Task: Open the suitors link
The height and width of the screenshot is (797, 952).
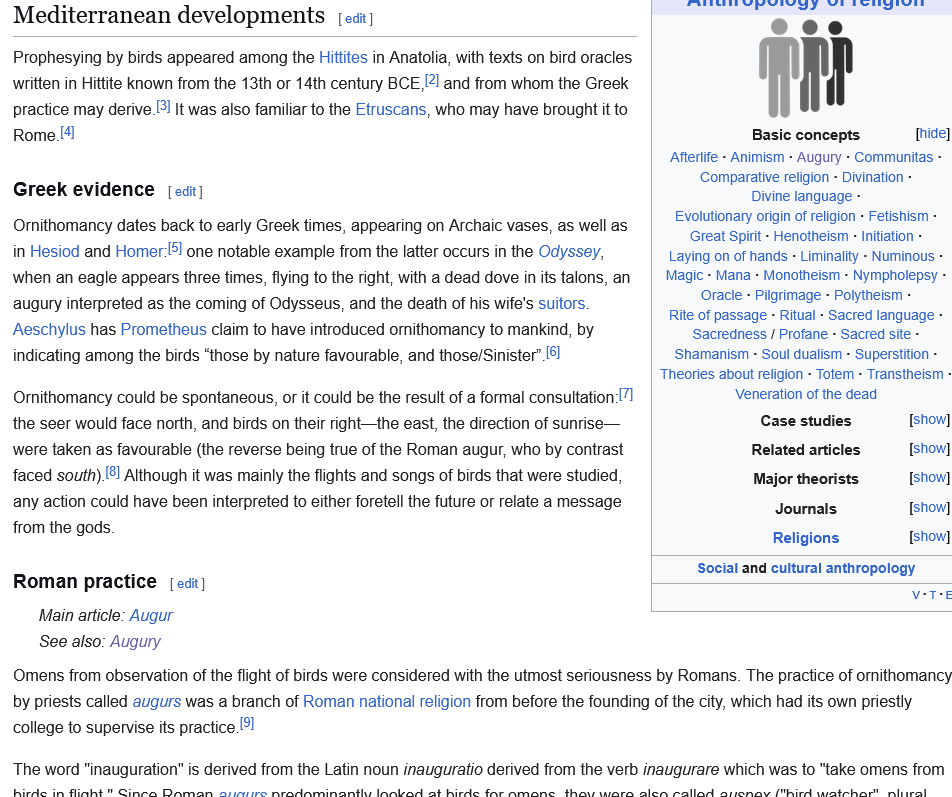Action: (x=562, y=304)
